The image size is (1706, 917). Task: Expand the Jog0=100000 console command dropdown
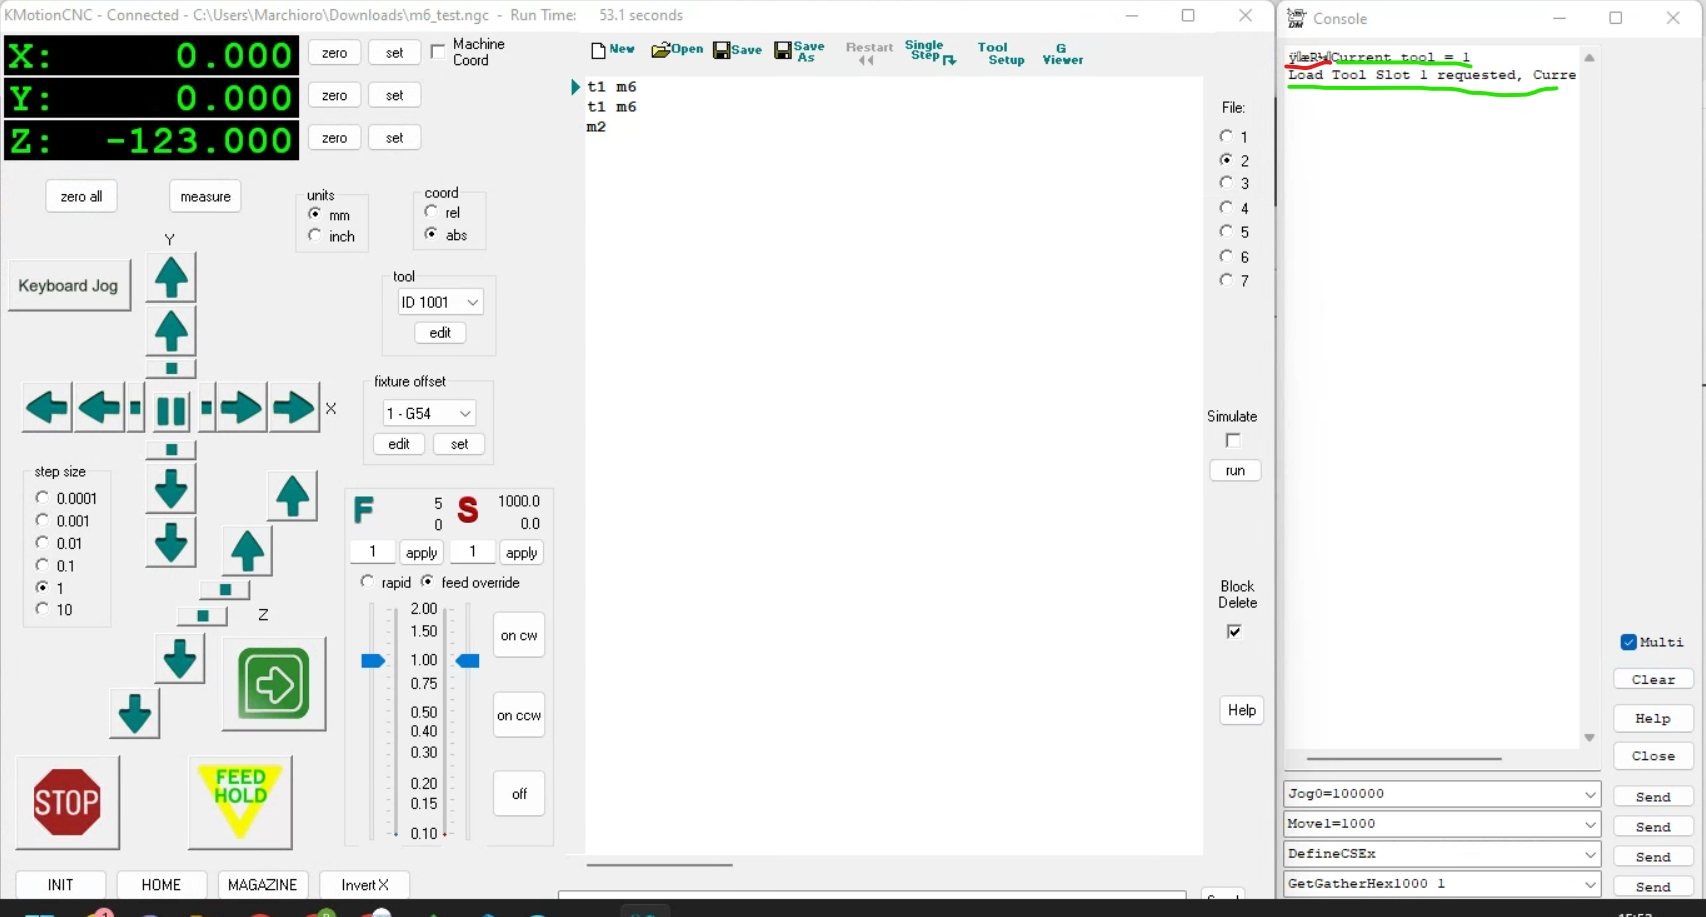tap(1589, 794)
